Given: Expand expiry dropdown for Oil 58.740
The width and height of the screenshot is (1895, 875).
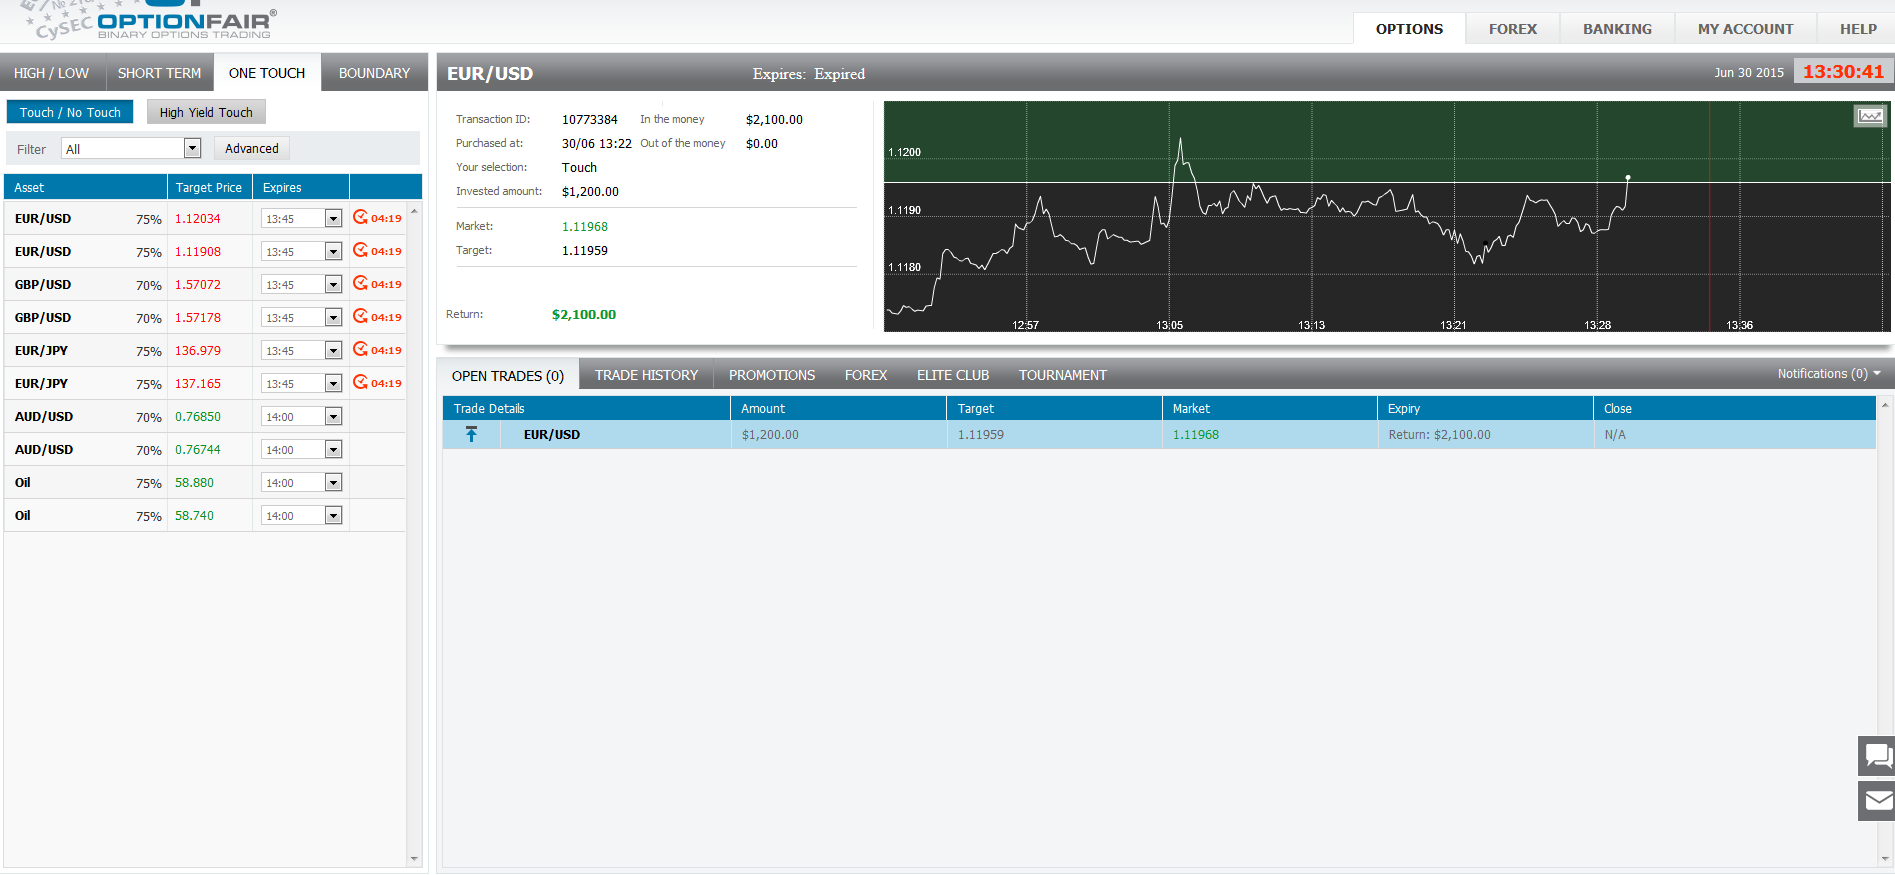Looking at the screenshot, I should point(333,516).
